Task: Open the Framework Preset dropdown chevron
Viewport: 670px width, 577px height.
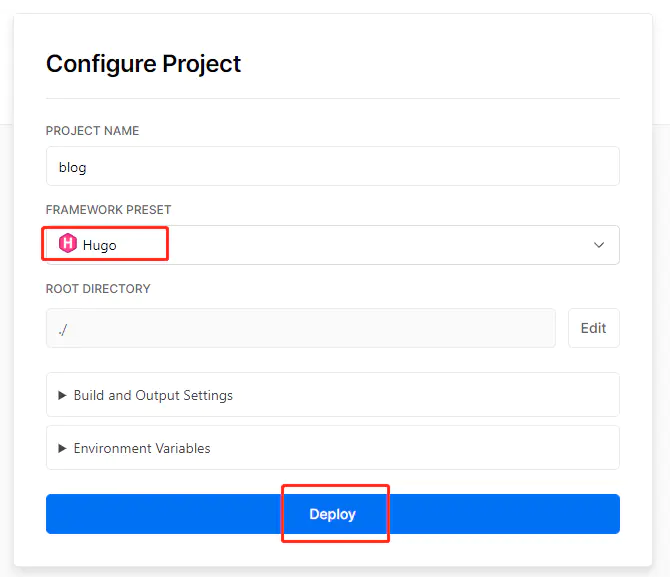Action: coord(599,245)
